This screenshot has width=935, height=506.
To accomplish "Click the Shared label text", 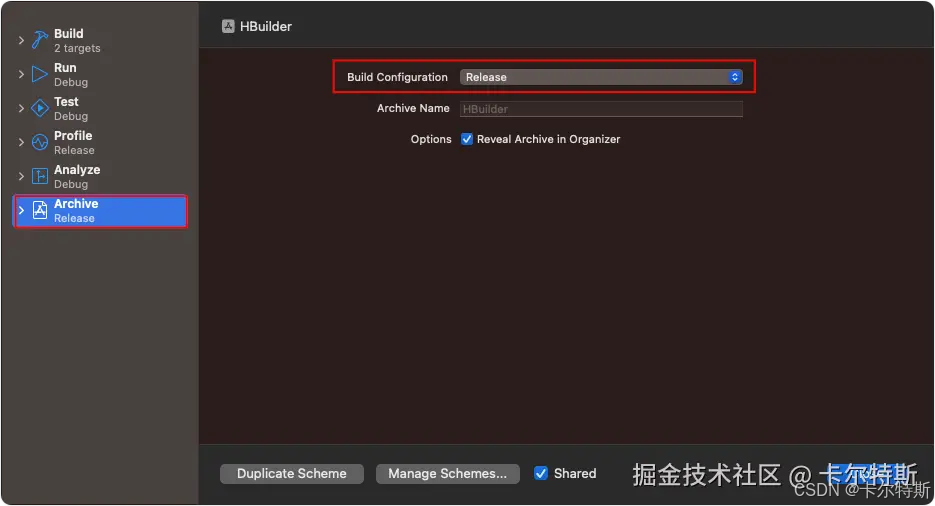I will [575, 473].
